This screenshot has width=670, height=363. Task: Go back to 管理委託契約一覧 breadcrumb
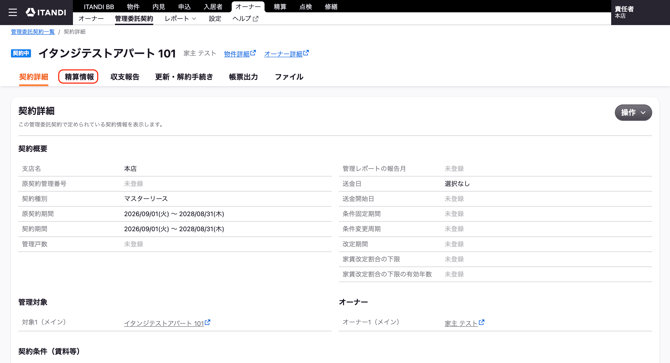pos(32,32)
